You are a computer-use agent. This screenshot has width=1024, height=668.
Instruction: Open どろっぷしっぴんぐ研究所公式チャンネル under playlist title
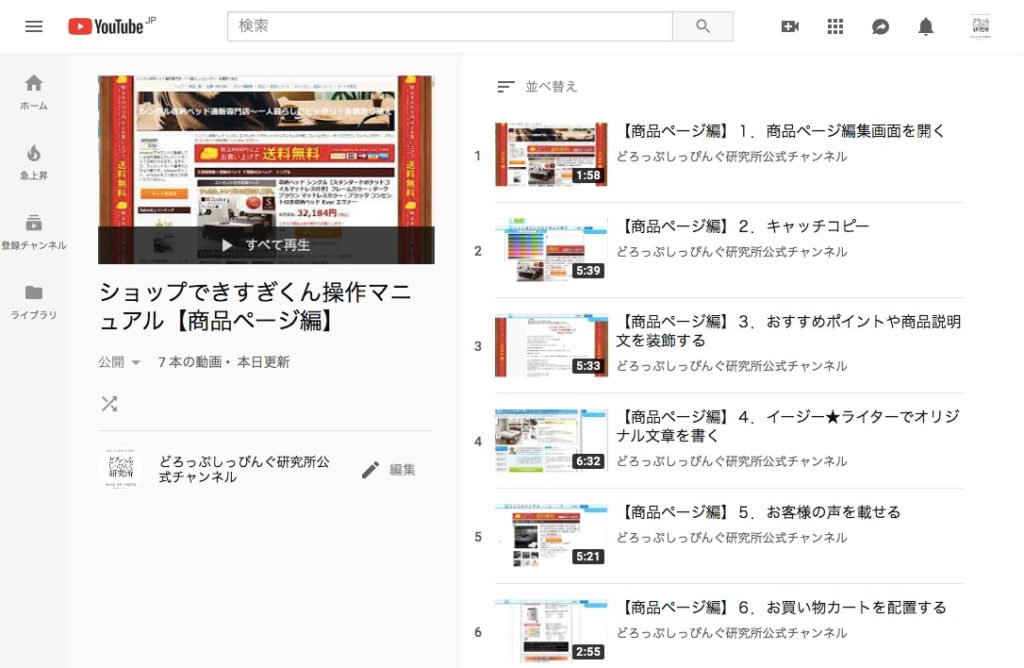pos(244,469)
